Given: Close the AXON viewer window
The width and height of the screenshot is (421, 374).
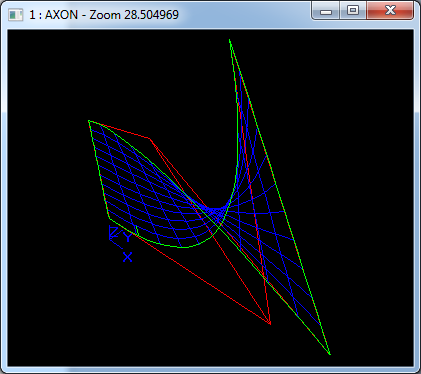Looking at the screenshot, I should (390, 11).
